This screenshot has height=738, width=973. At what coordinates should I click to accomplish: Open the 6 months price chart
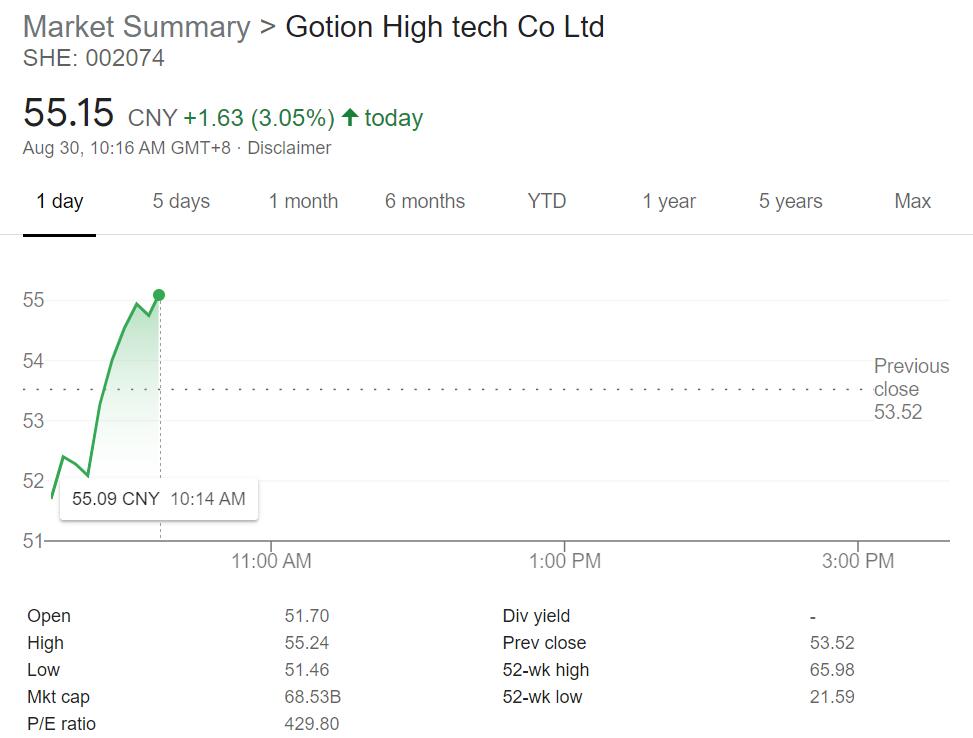[425, 201]
